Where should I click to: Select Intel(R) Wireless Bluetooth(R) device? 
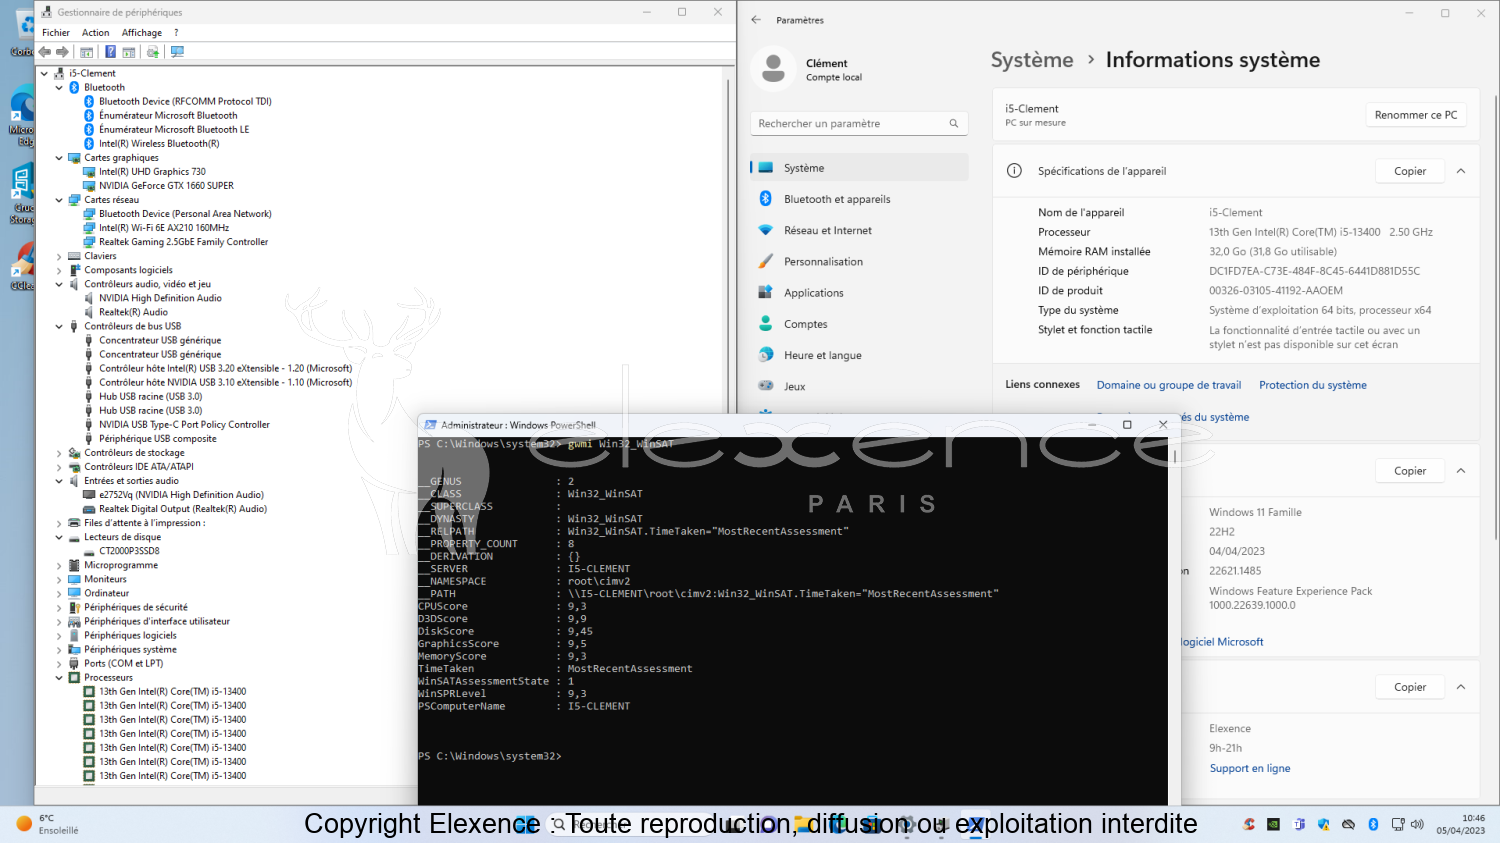pyautogui.click(x=159, y=144)
